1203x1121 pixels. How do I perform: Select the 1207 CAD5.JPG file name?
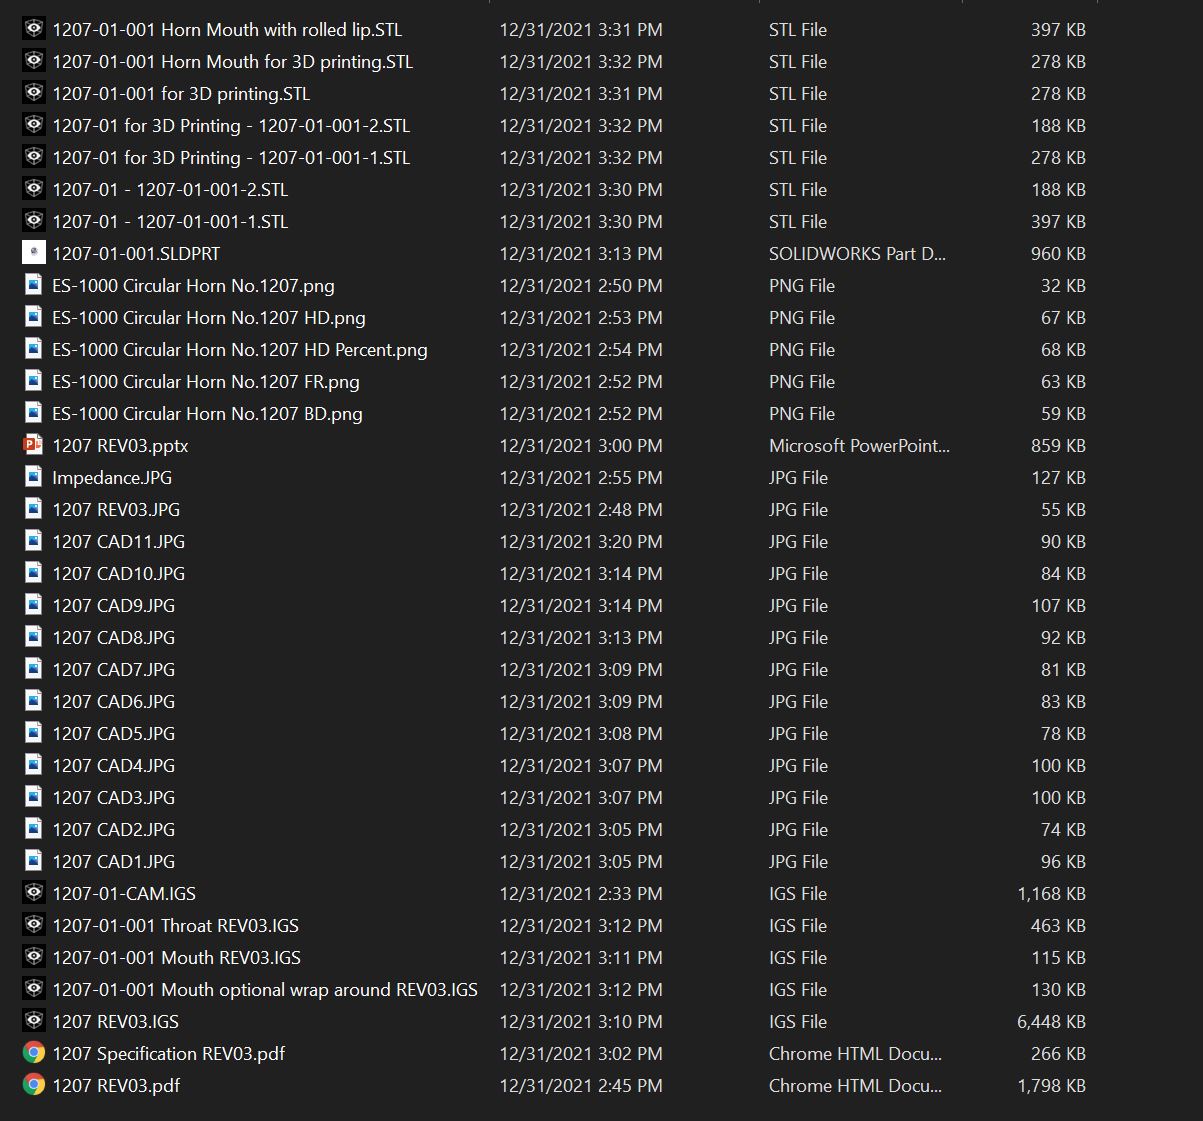click(x=113, y=734)
